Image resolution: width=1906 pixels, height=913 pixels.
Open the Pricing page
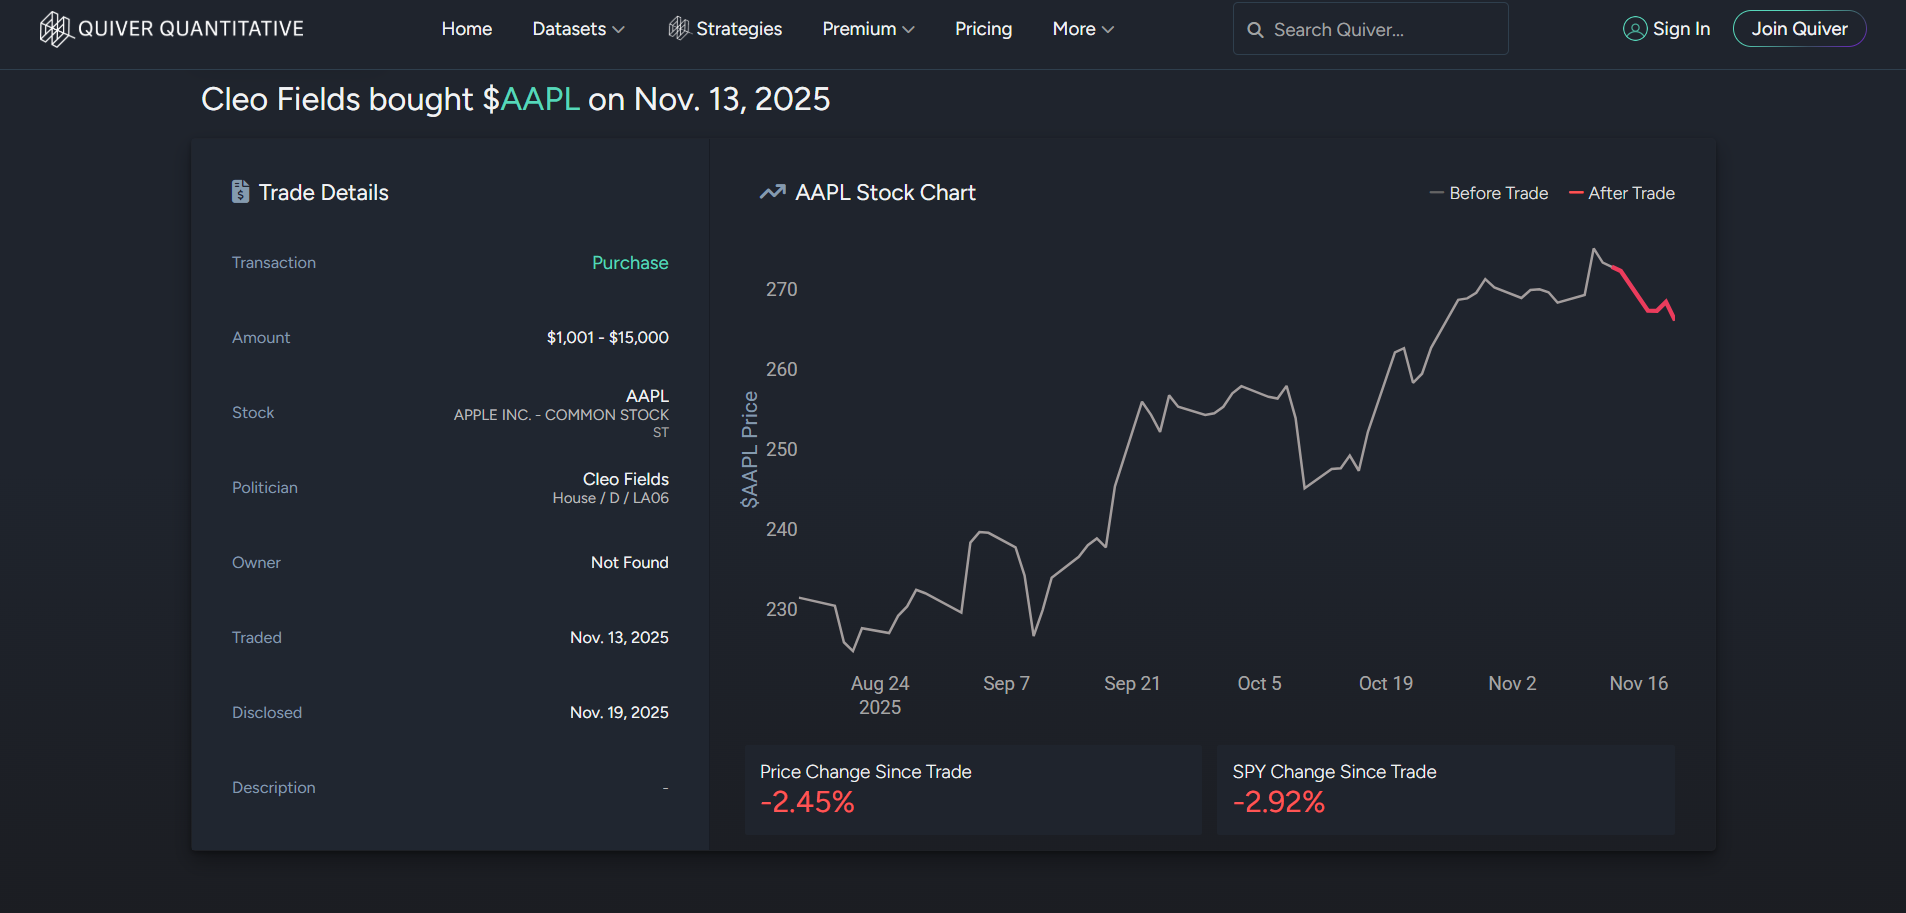[x=983, y=29]
